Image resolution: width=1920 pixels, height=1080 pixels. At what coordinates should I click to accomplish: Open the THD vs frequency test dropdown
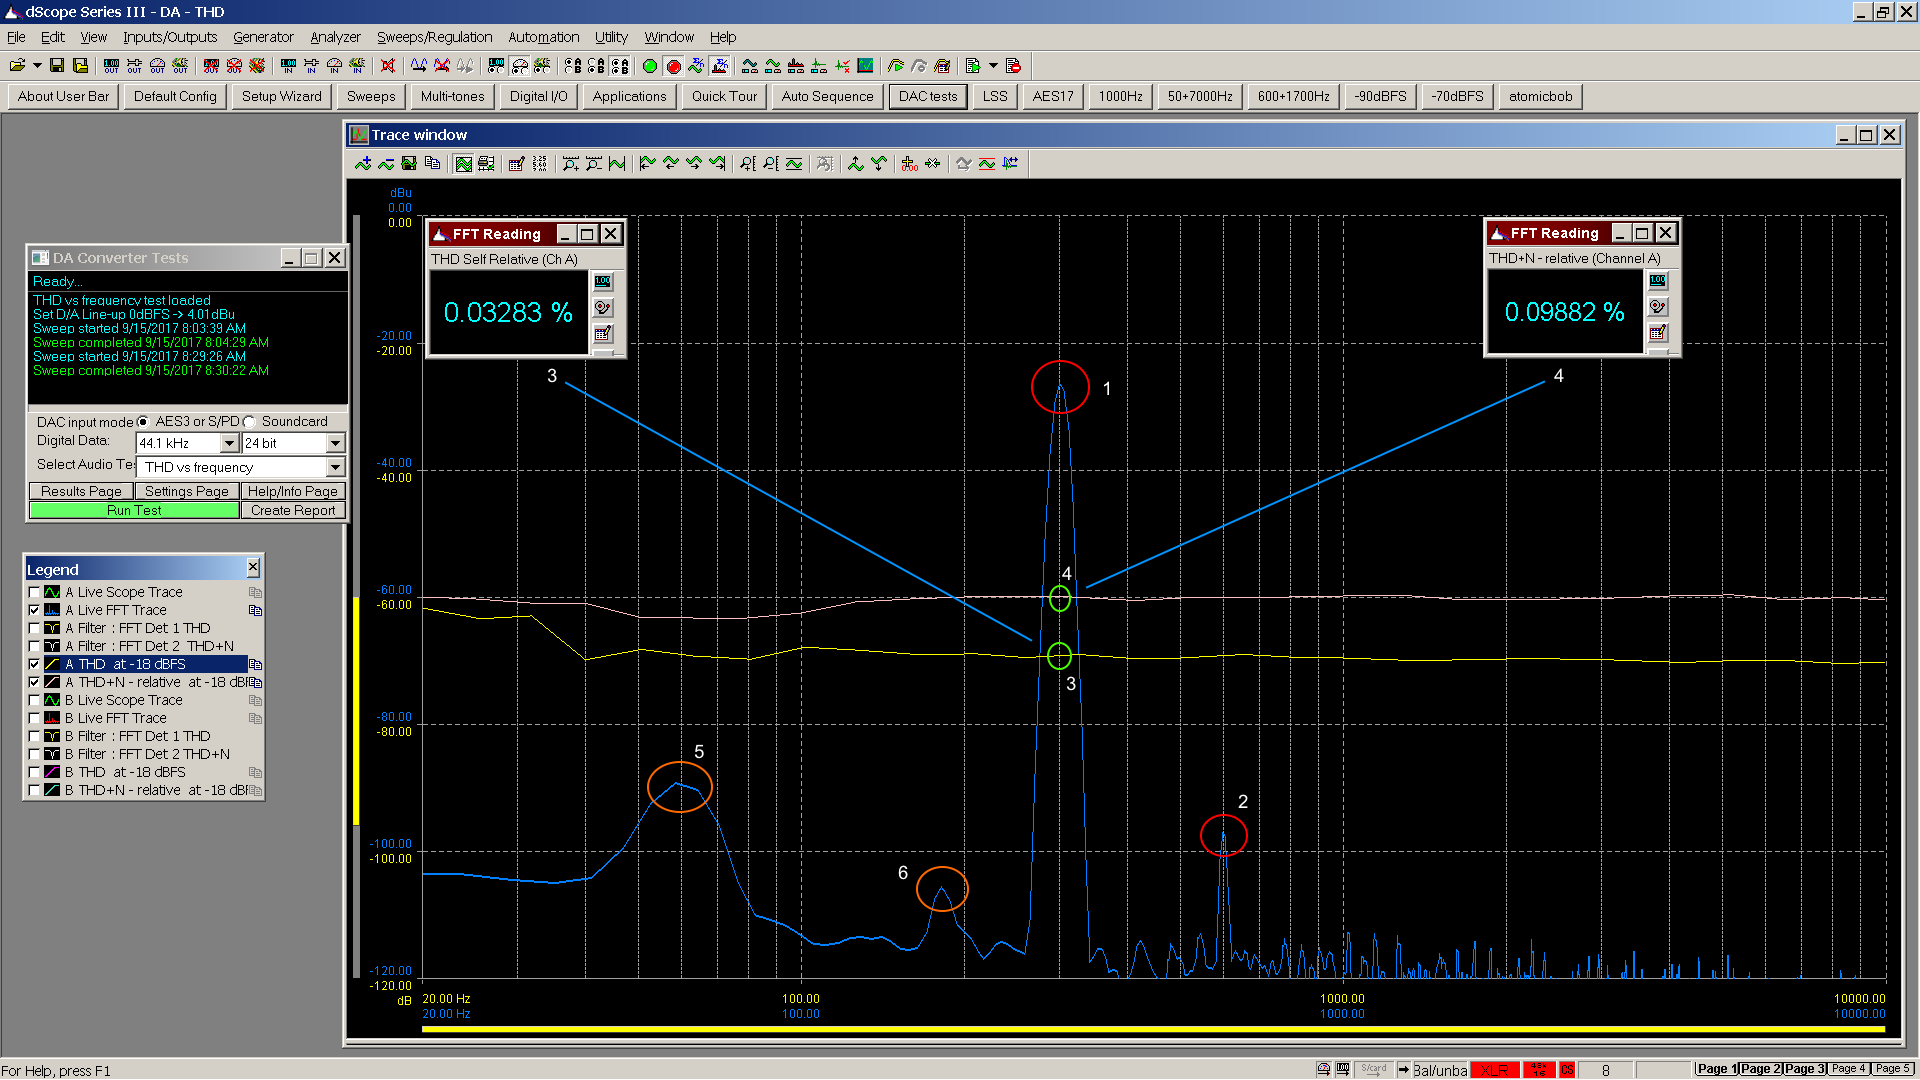[335, 467]
